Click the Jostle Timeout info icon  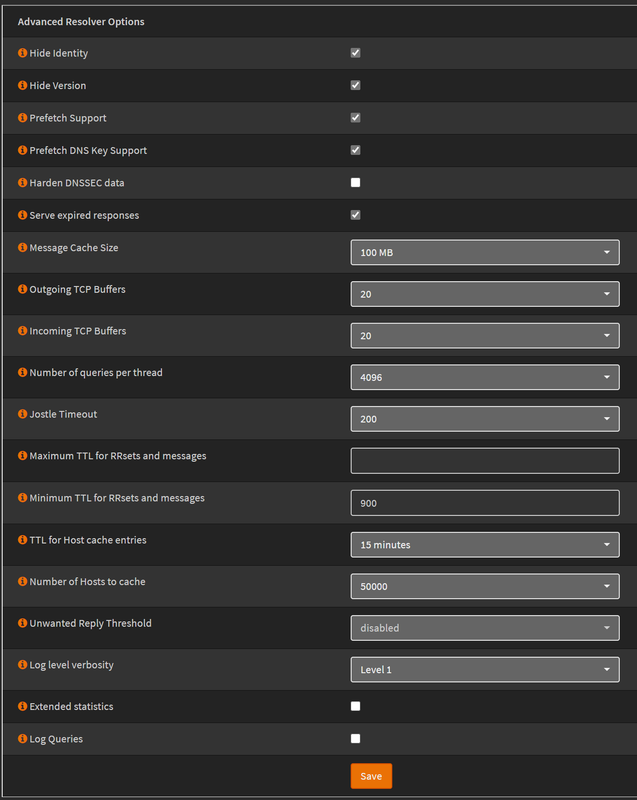pos(22,414)
